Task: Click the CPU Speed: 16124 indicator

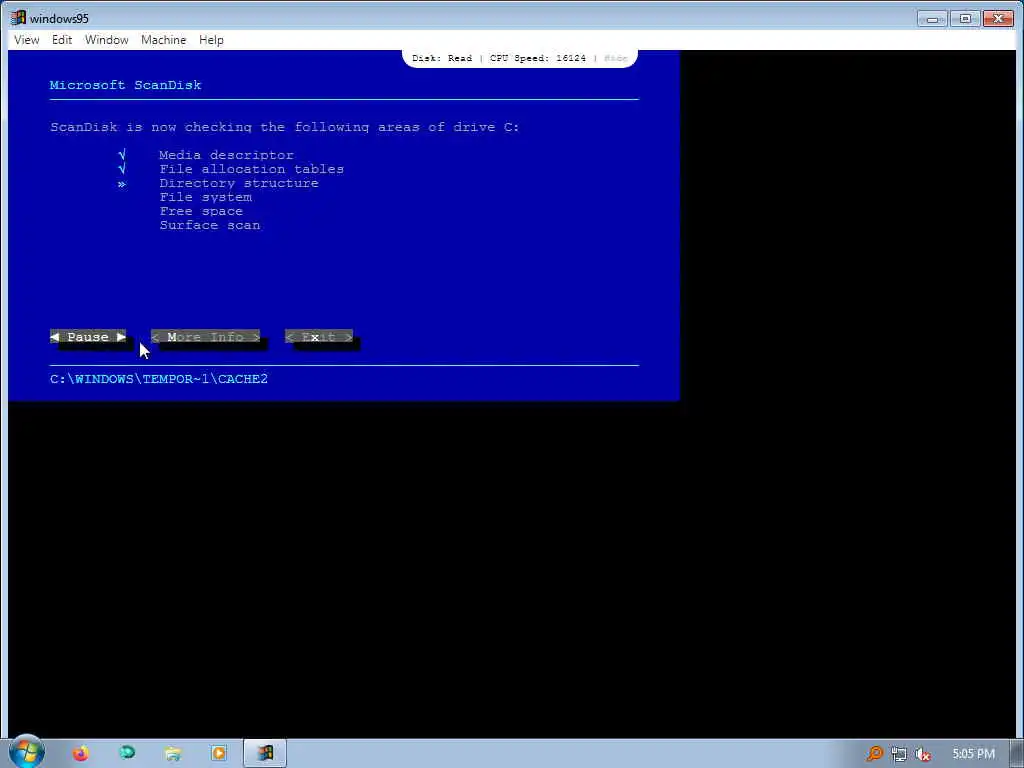Action: click(x=537, y=58)
